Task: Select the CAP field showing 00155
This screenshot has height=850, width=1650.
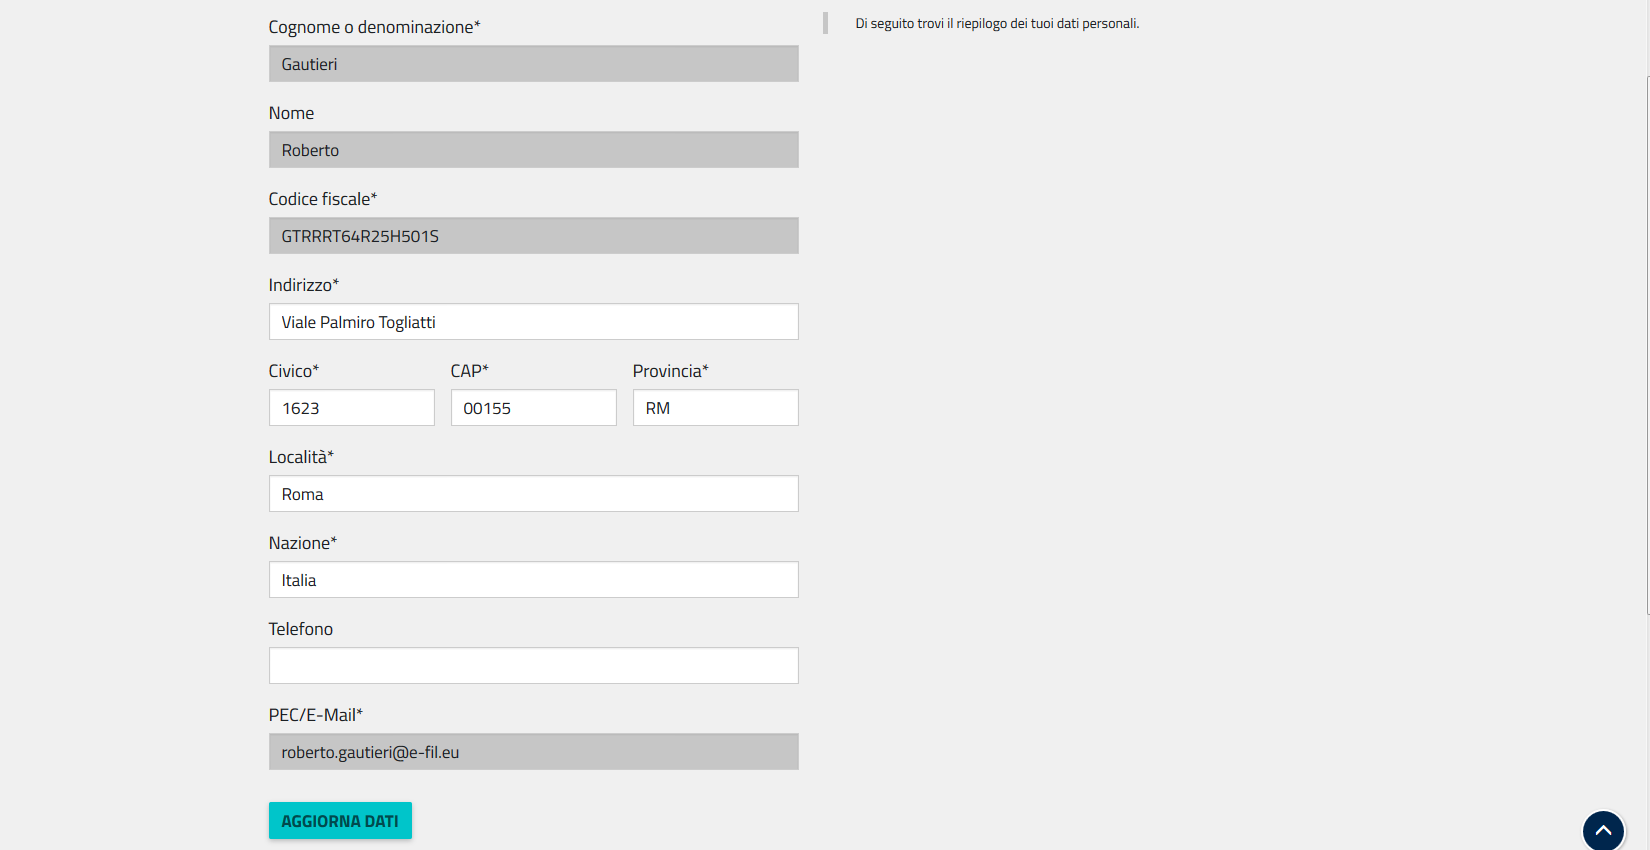Action: (x=533, y=408)
